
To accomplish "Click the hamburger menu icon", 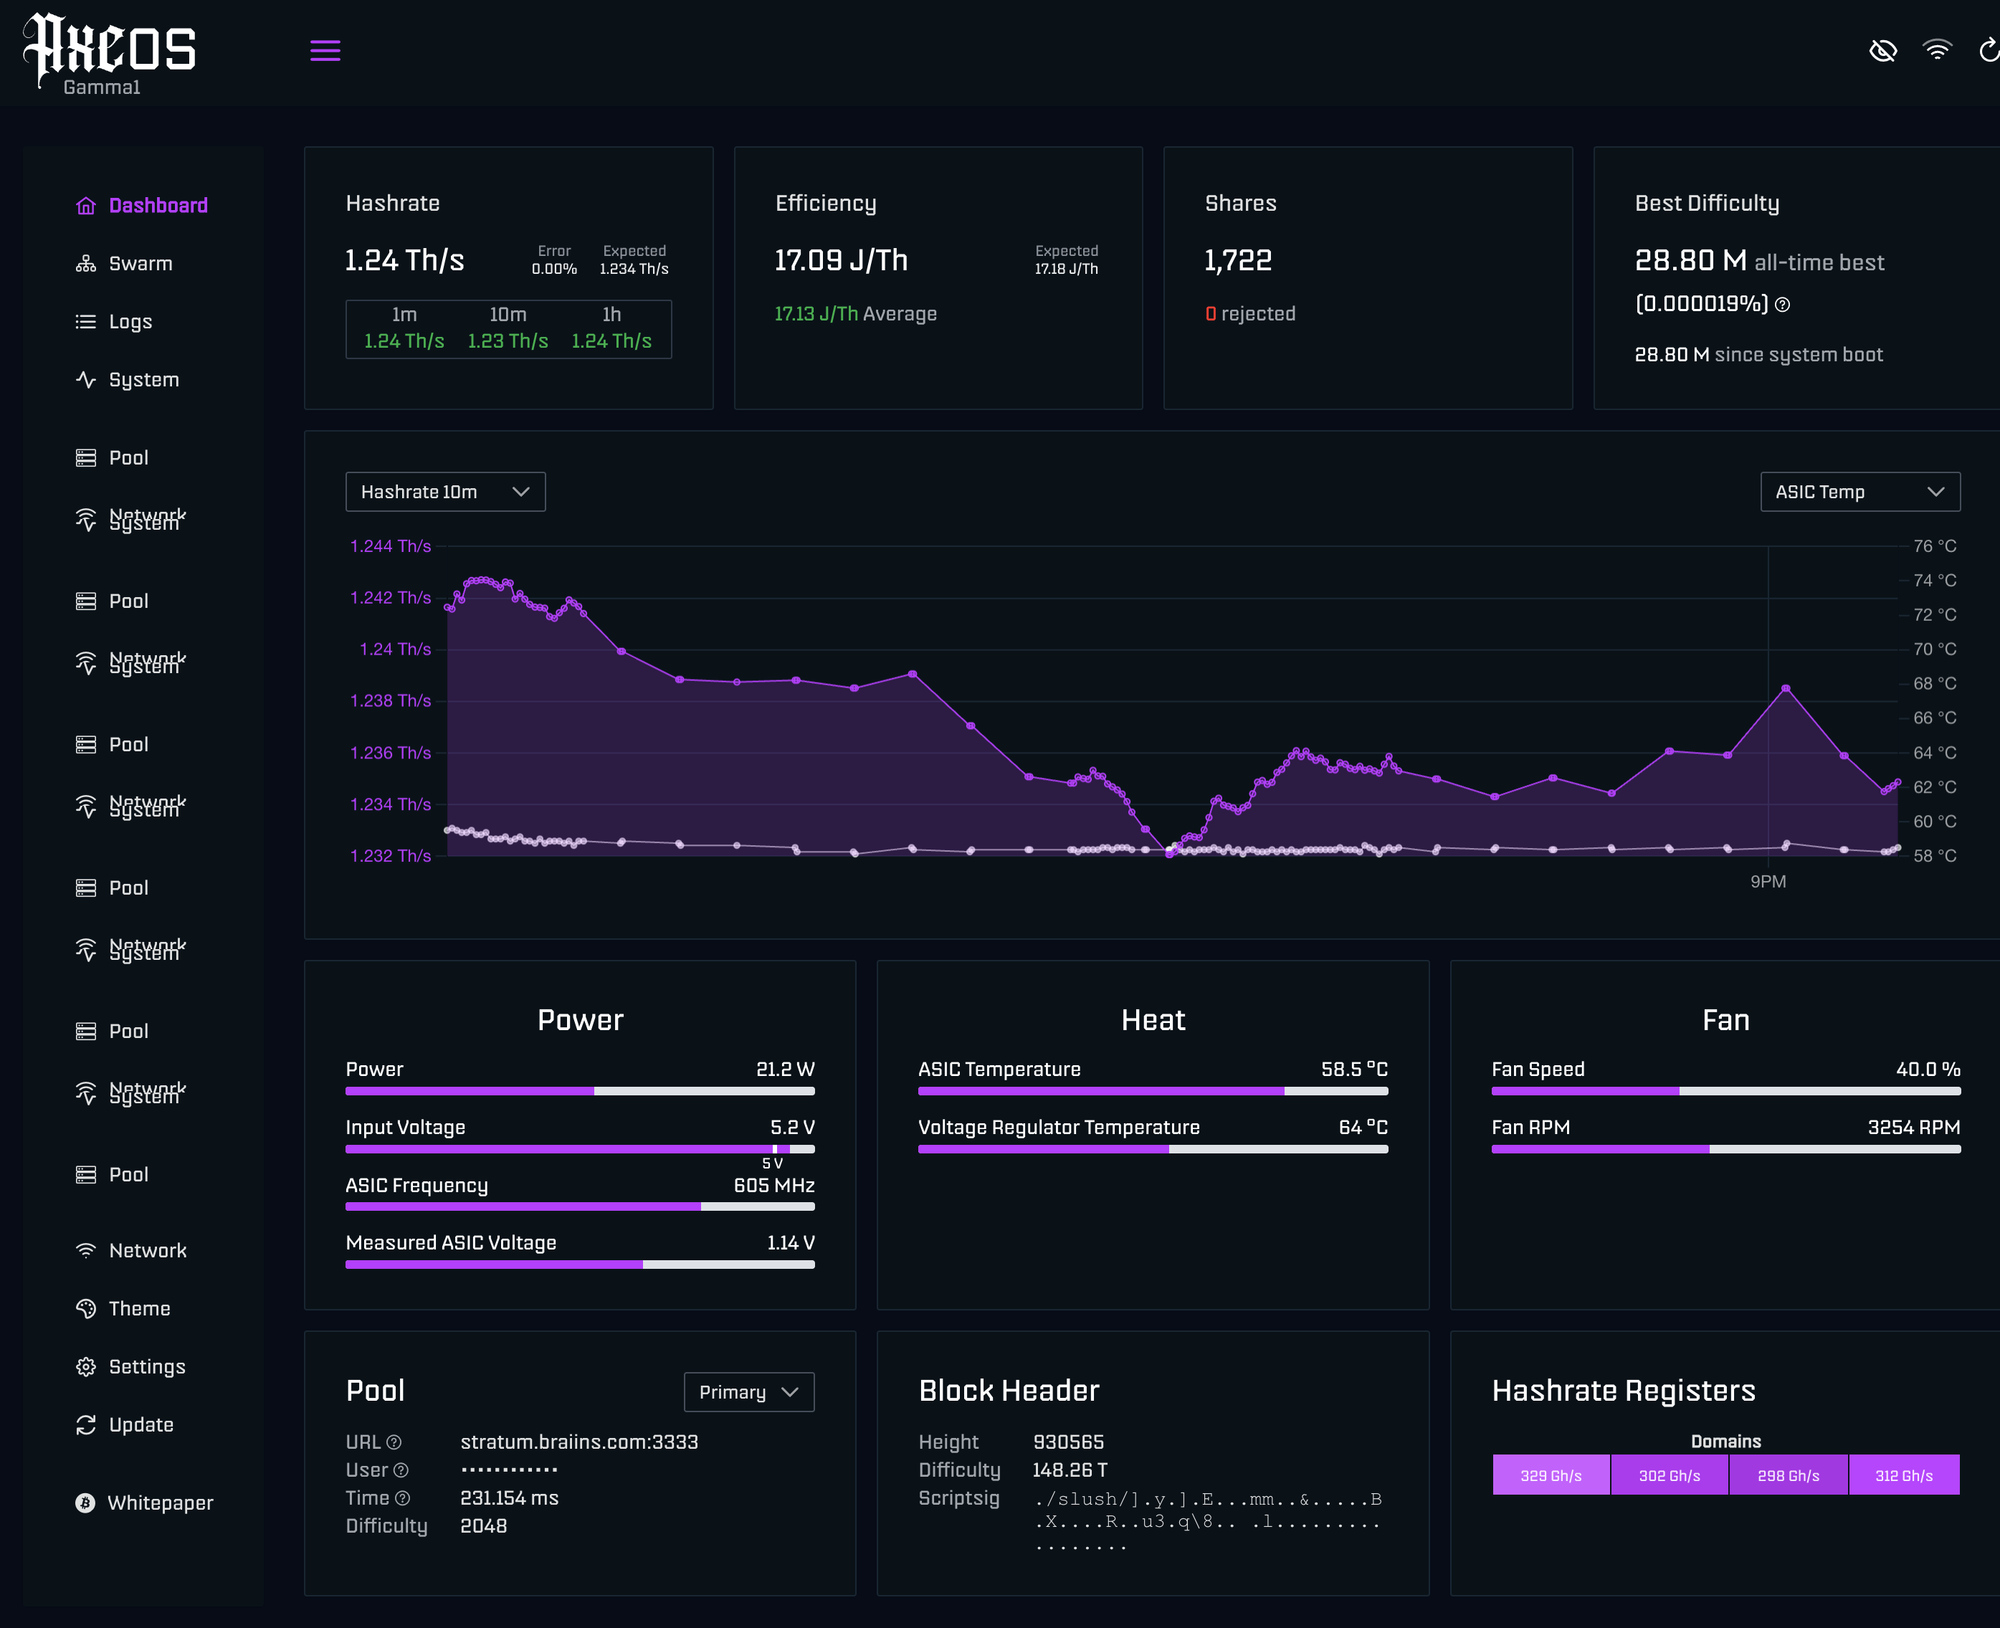I will click(325, 51).
